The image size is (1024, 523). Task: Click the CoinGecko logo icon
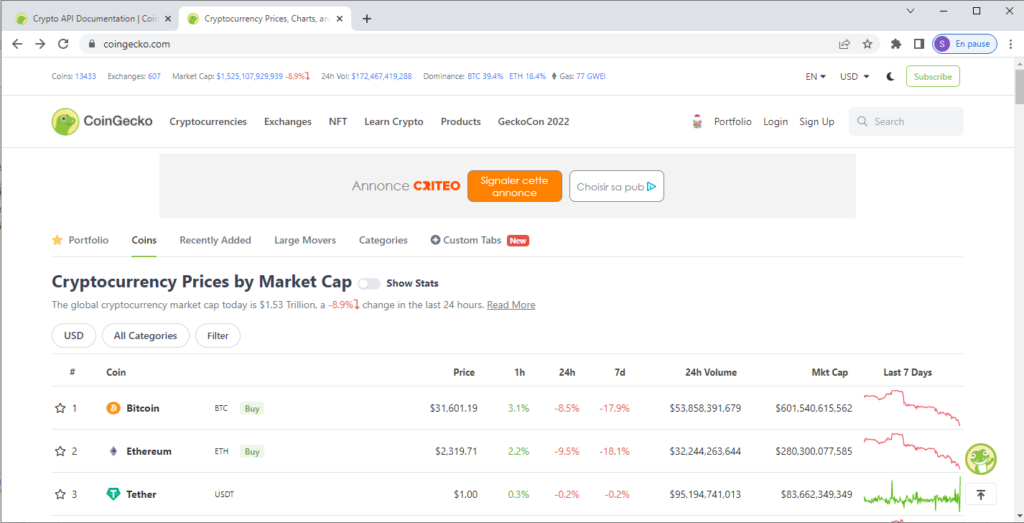pos(65,121)
